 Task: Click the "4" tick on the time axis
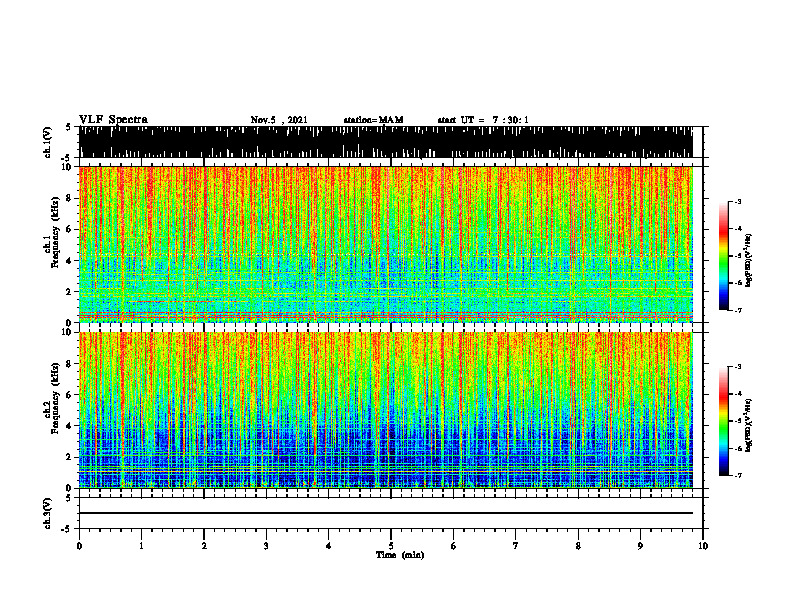click(328, 546)
